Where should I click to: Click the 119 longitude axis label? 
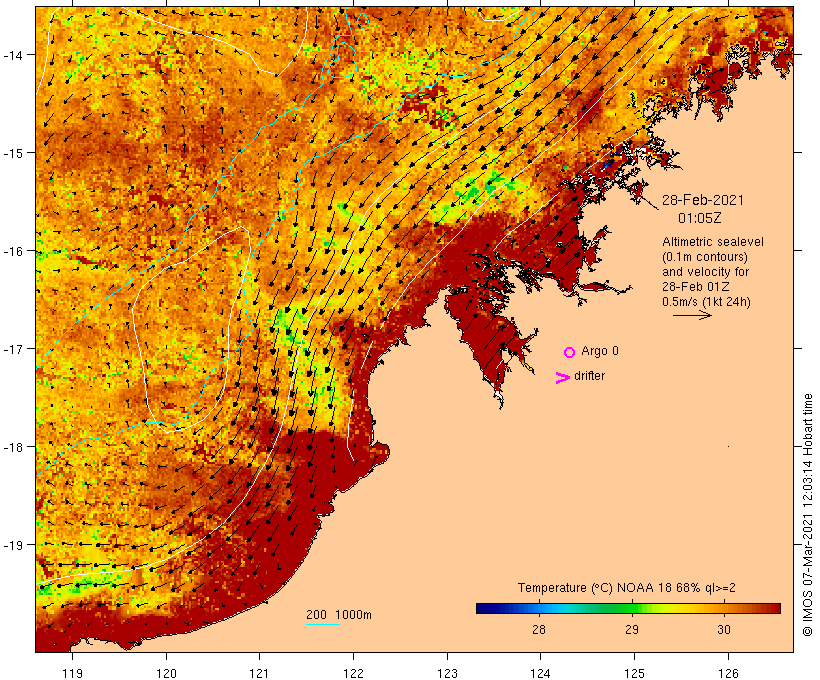point(72,673)
